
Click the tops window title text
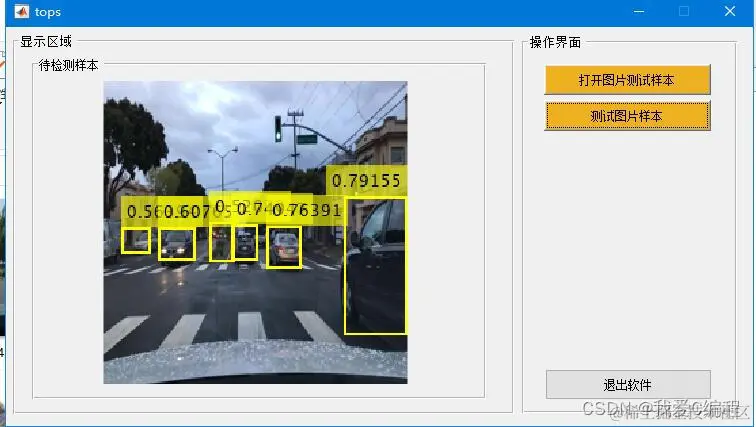[48, 12]
